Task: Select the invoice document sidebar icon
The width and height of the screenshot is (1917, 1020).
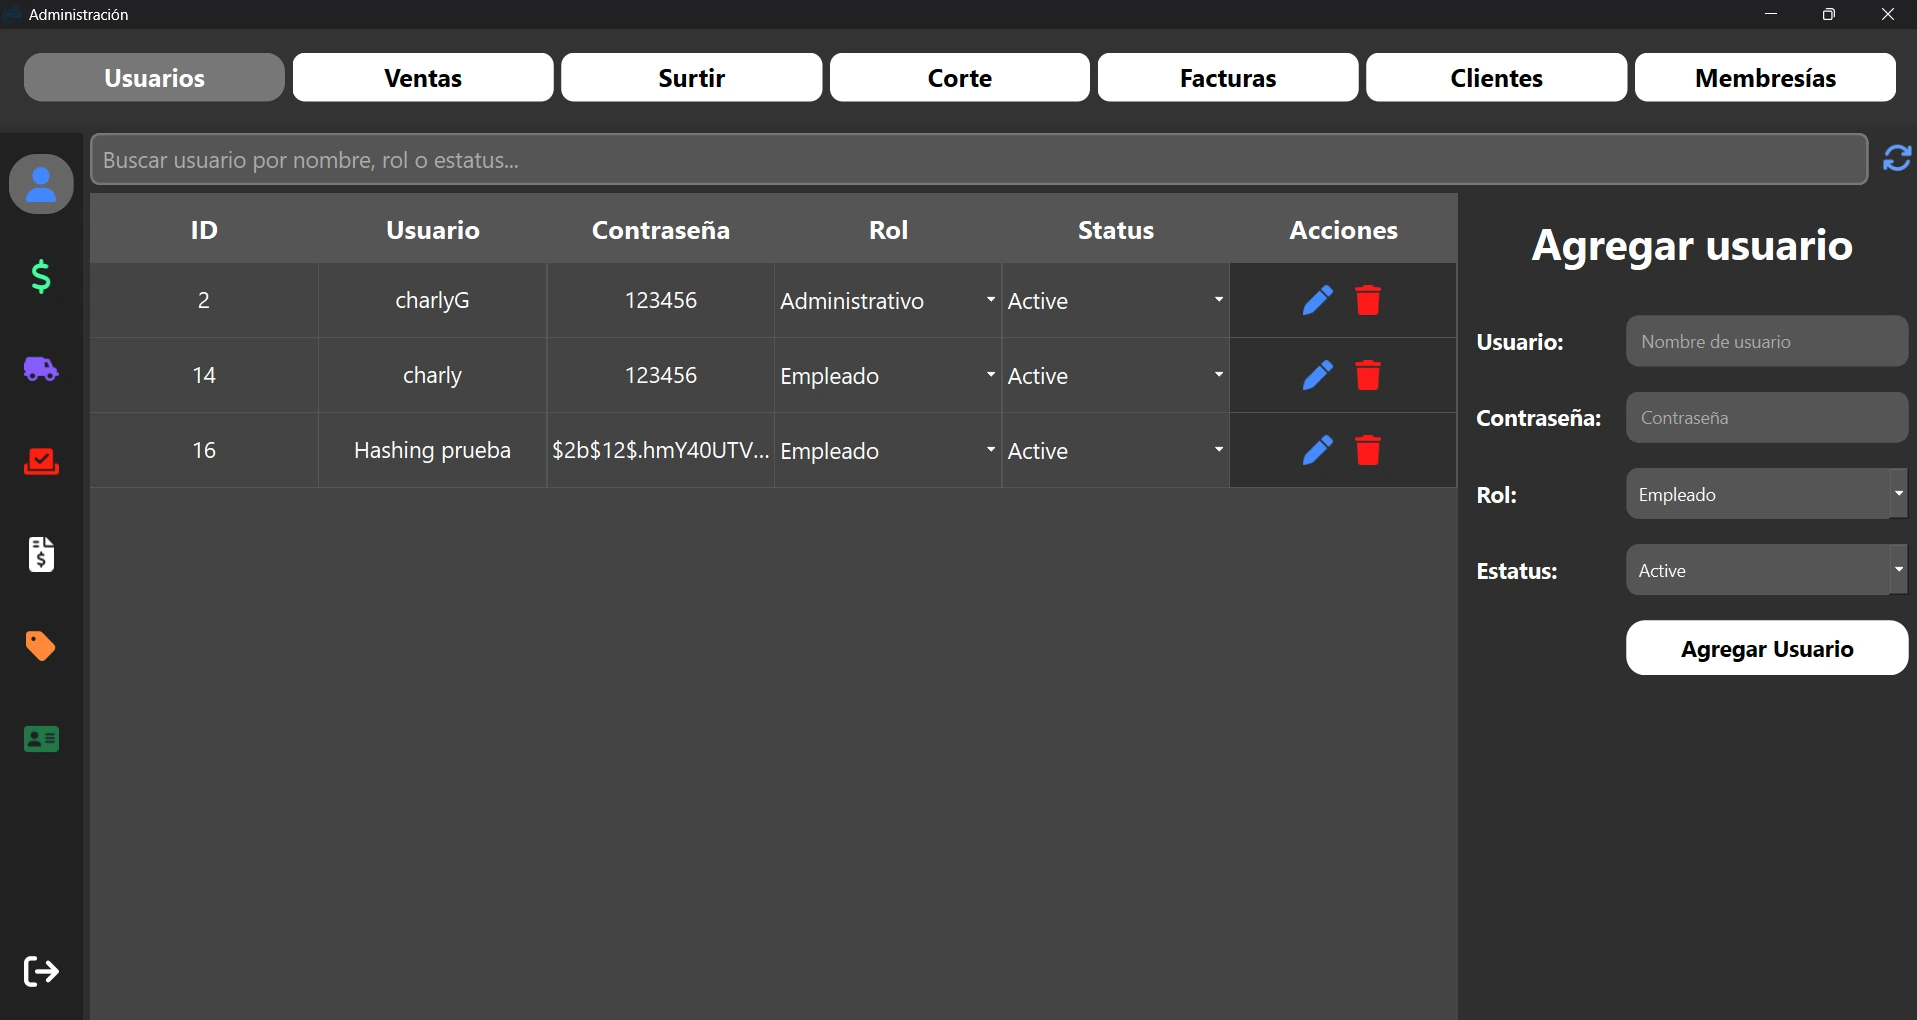Action: (x=40, y=555)
